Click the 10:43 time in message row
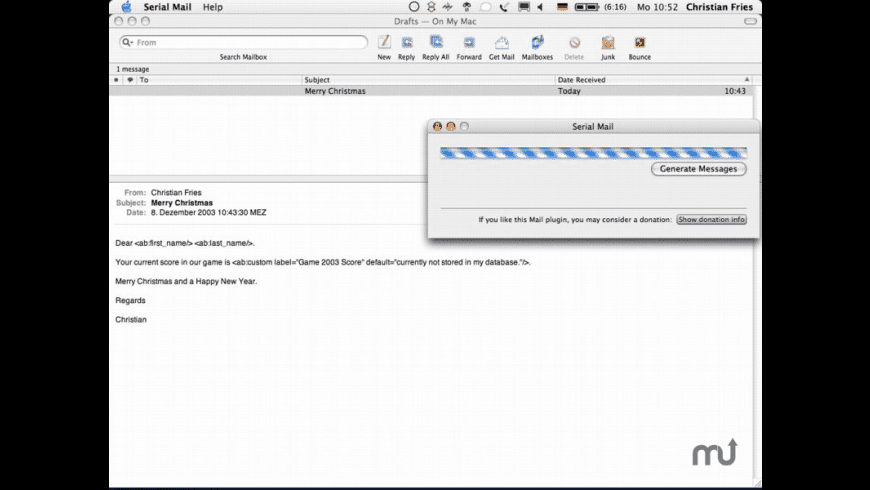This screenshot has width=870, height=490. pos(735,91)
